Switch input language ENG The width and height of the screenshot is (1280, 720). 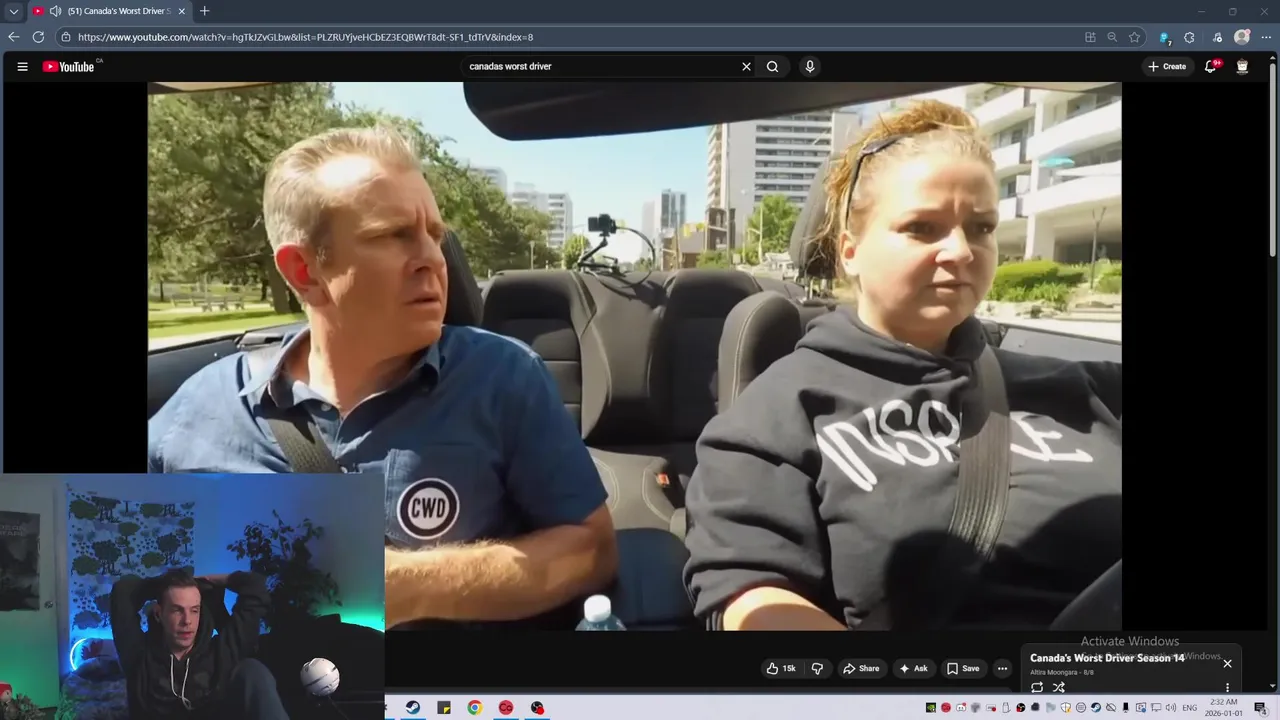(x=1190, y=708)
